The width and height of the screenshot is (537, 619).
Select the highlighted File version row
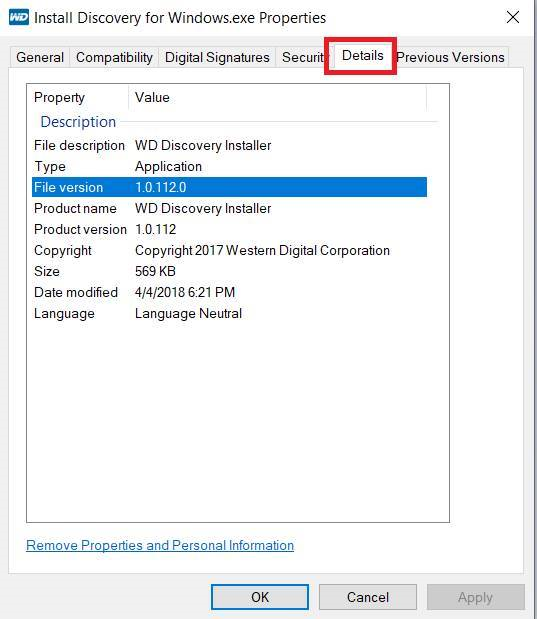(x=229, y=188)
